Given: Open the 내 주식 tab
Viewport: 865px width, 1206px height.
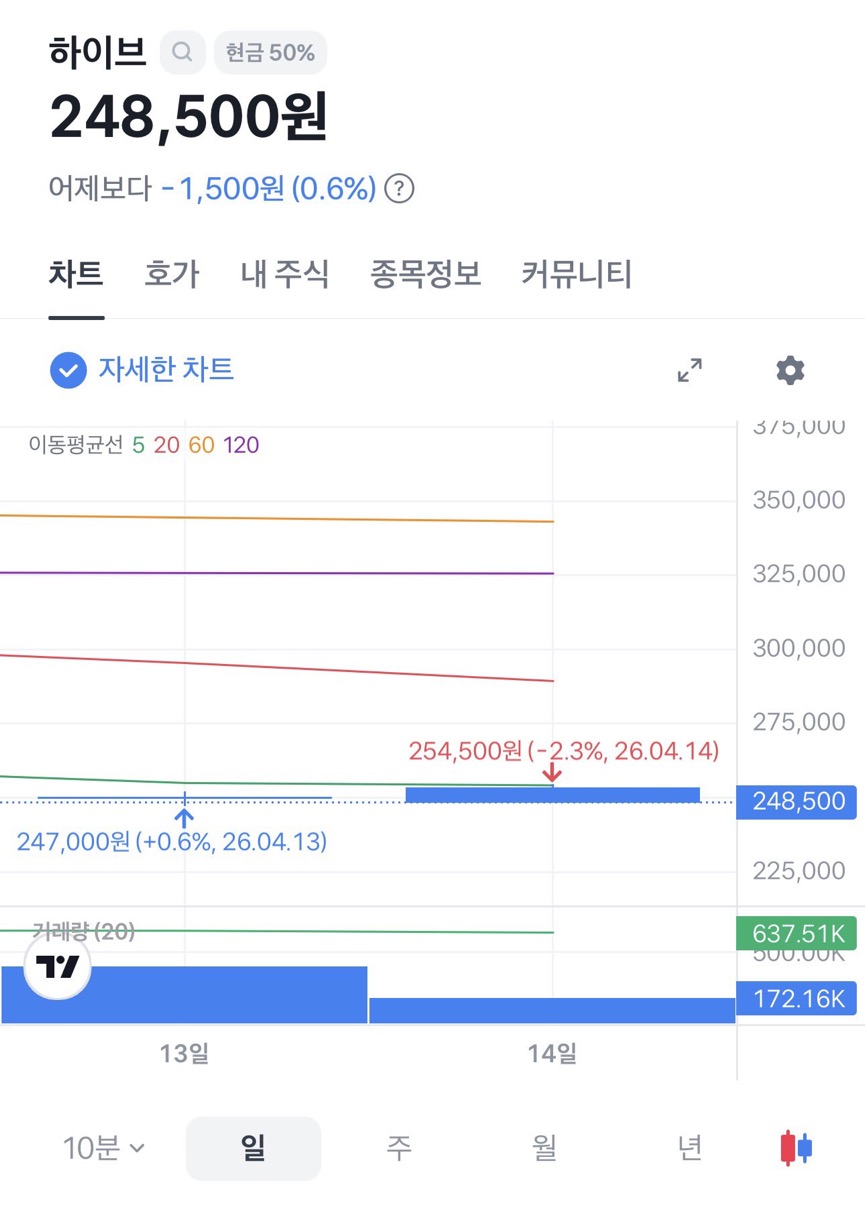Looking at the screenshot, I should click(x=285, y=274).
